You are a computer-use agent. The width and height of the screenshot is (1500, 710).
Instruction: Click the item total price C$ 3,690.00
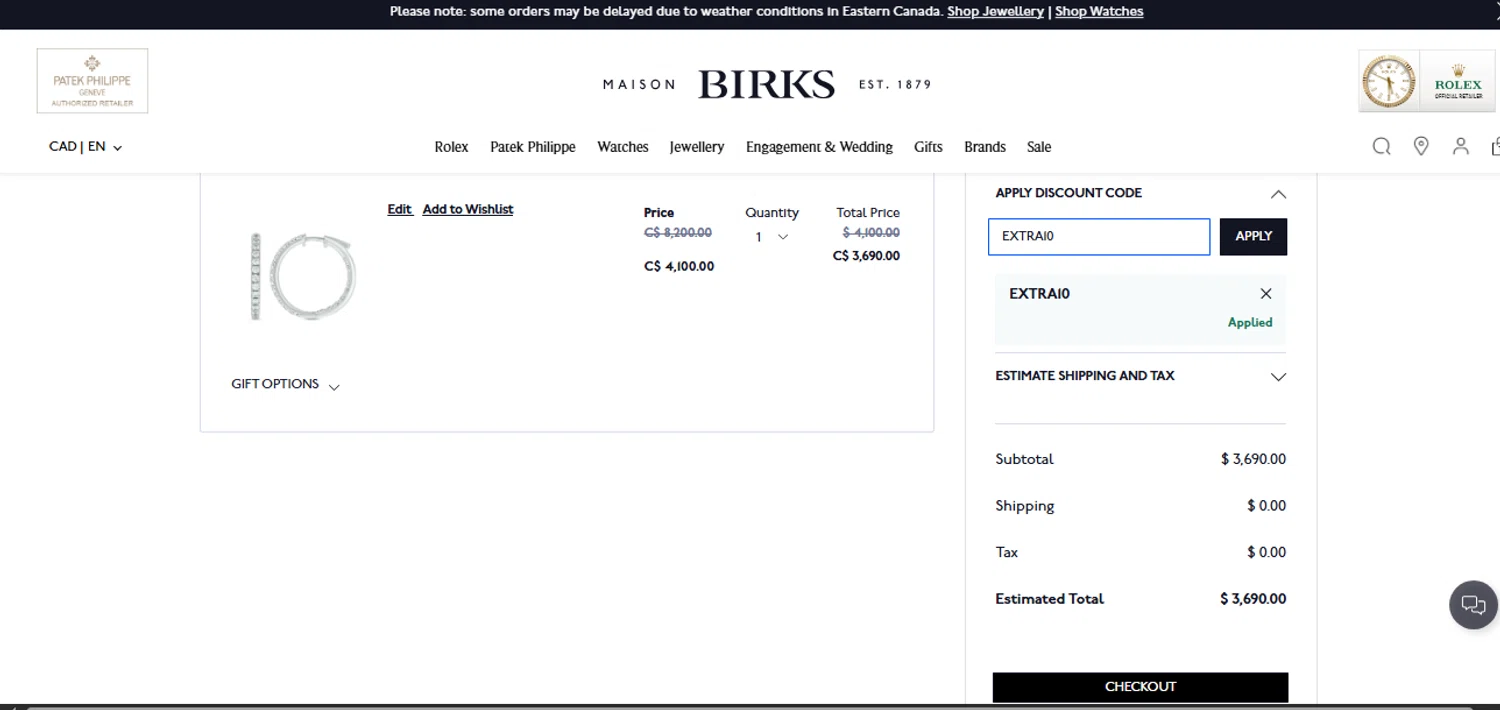pyautogui.click(x=866, y=256)
